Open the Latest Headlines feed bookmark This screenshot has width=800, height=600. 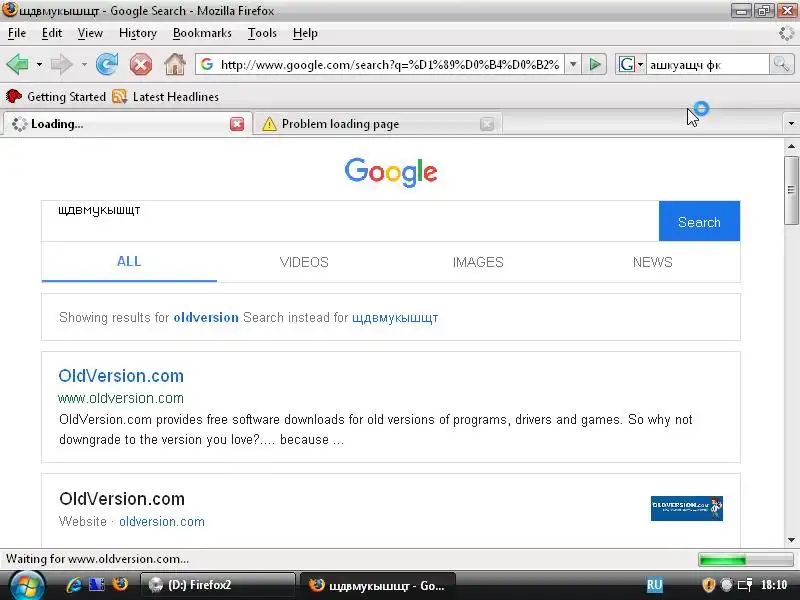[x=165, y=96]
